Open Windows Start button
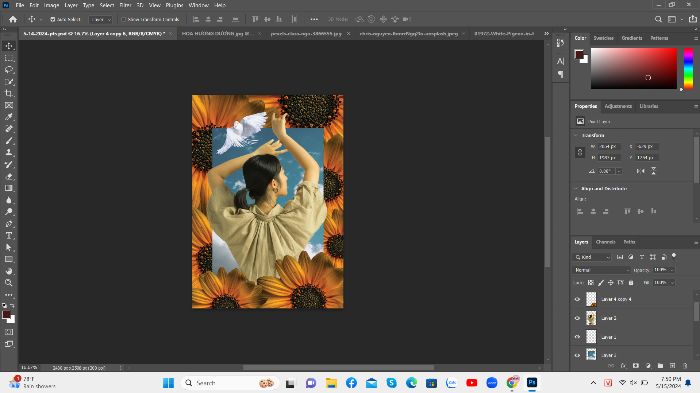 (x=168, y=383)
